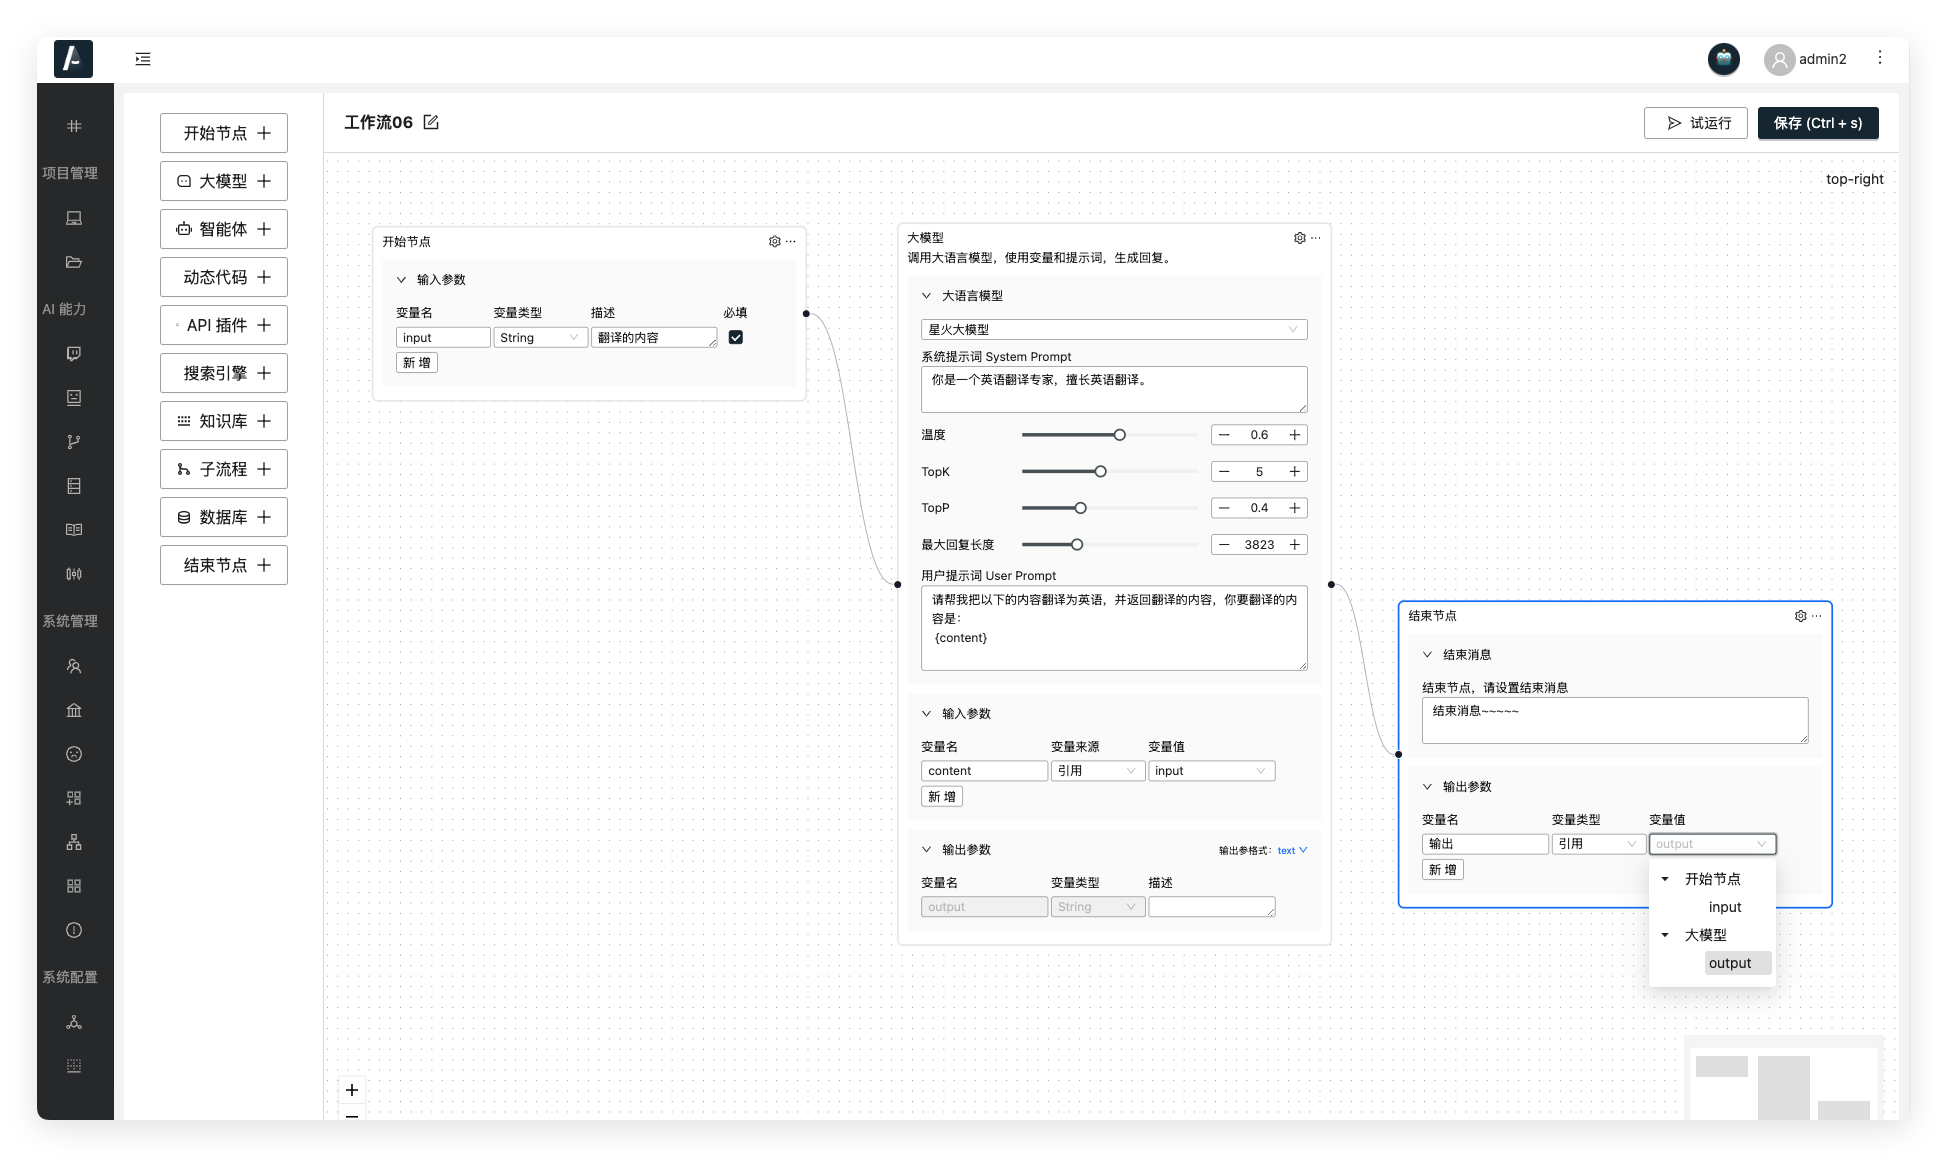Uncheck the 必填 checkbox for input
Image resolution: width=1947 pixels, height=1157 pixels.
tap(736, 338)
